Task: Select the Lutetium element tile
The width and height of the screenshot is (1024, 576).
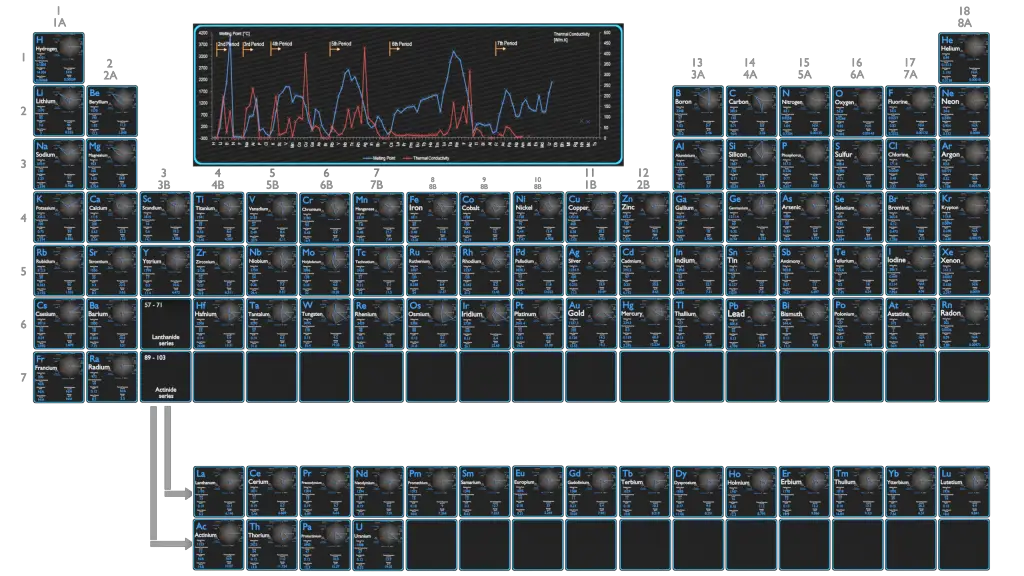Action: (x=964, y=491)
